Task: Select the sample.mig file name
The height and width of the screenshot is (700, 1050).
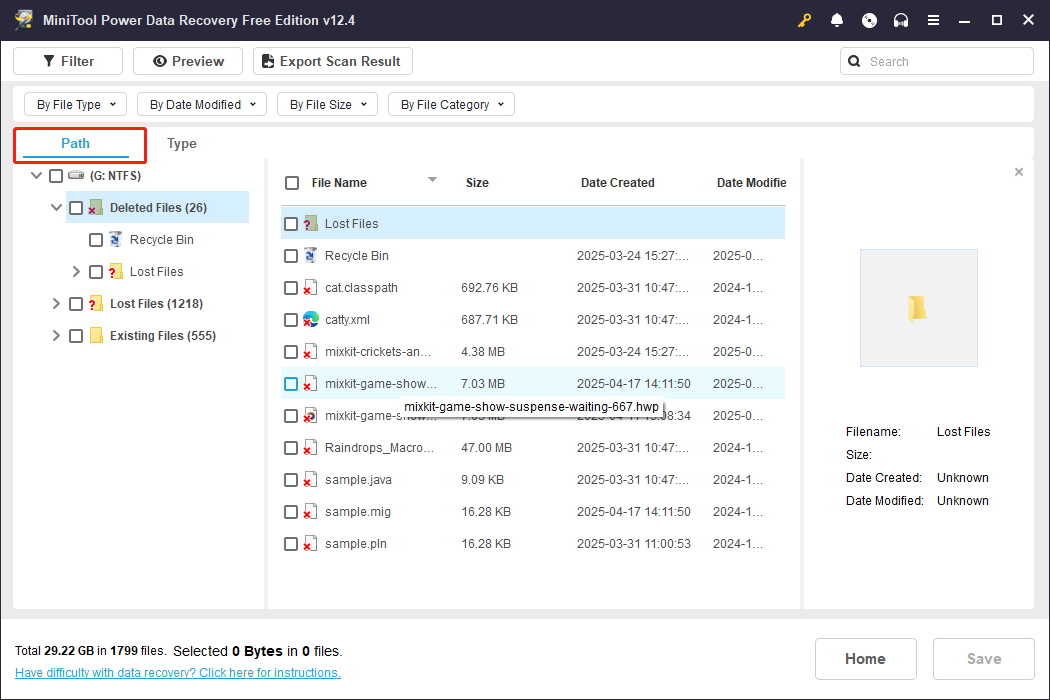Action: point(358,512)
